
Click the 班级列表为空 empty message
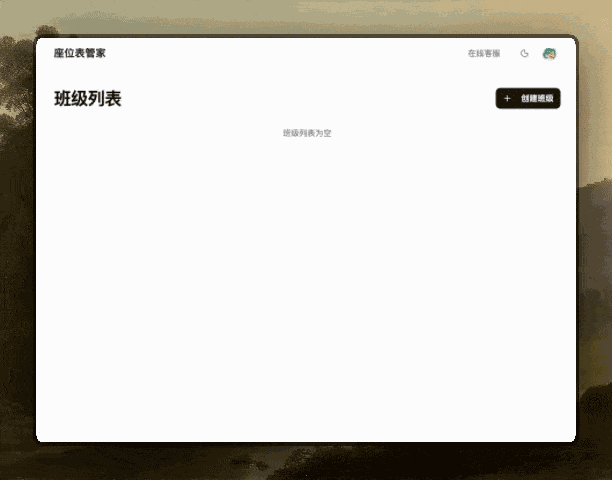(x=306, y=133)
